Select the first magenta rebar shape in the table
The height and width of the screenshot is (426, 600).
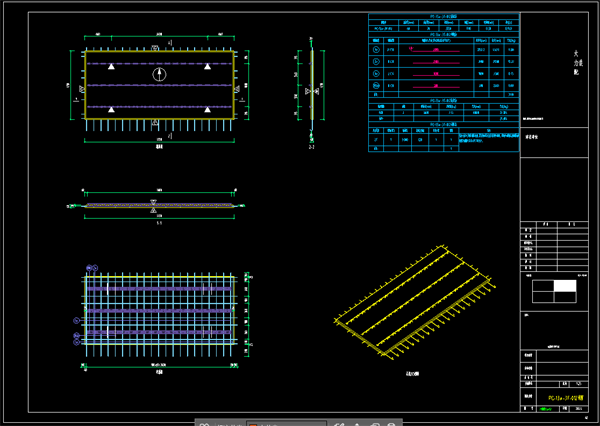click(x=434, y=50)
